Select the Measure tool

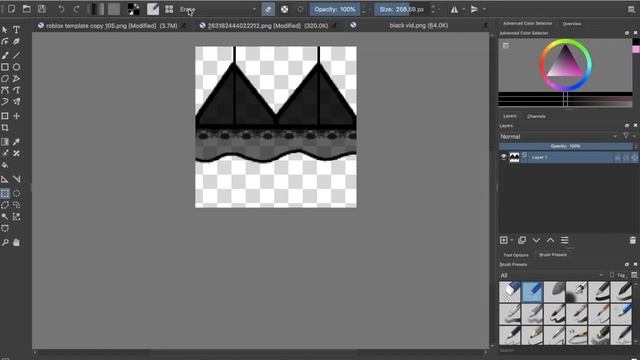point(16,179)
